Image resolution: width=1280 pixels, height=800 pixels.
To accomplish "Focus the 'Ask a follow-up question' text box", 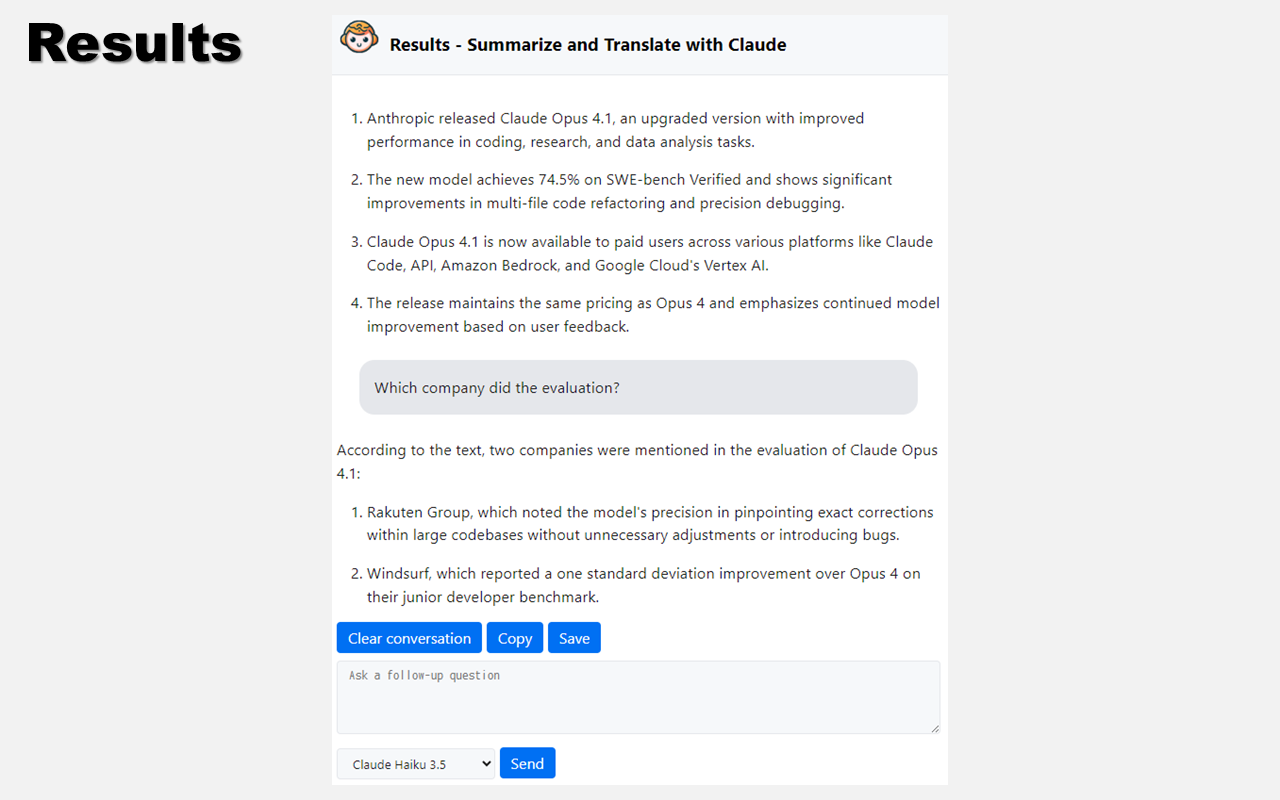I will (638, 697).
